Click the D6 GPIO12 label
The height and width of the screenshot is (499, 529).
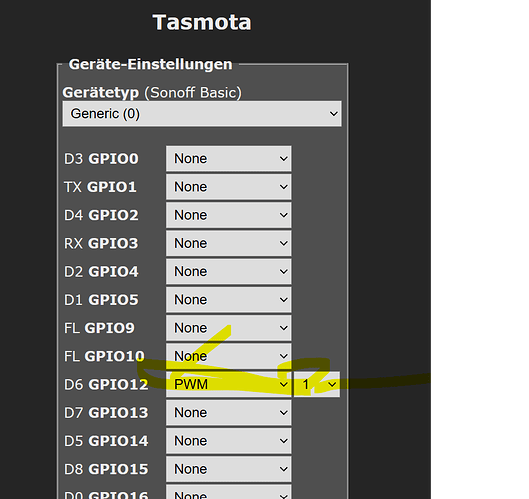point(106,384)
